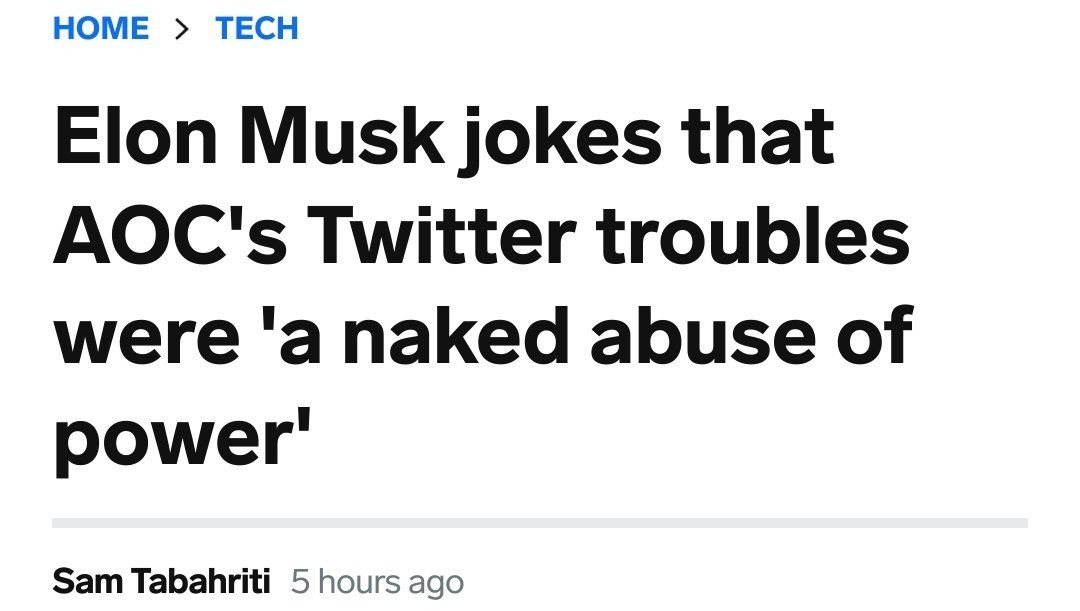
Task: Click the breadcrumb chevron separator
Action: coord(181,28)
